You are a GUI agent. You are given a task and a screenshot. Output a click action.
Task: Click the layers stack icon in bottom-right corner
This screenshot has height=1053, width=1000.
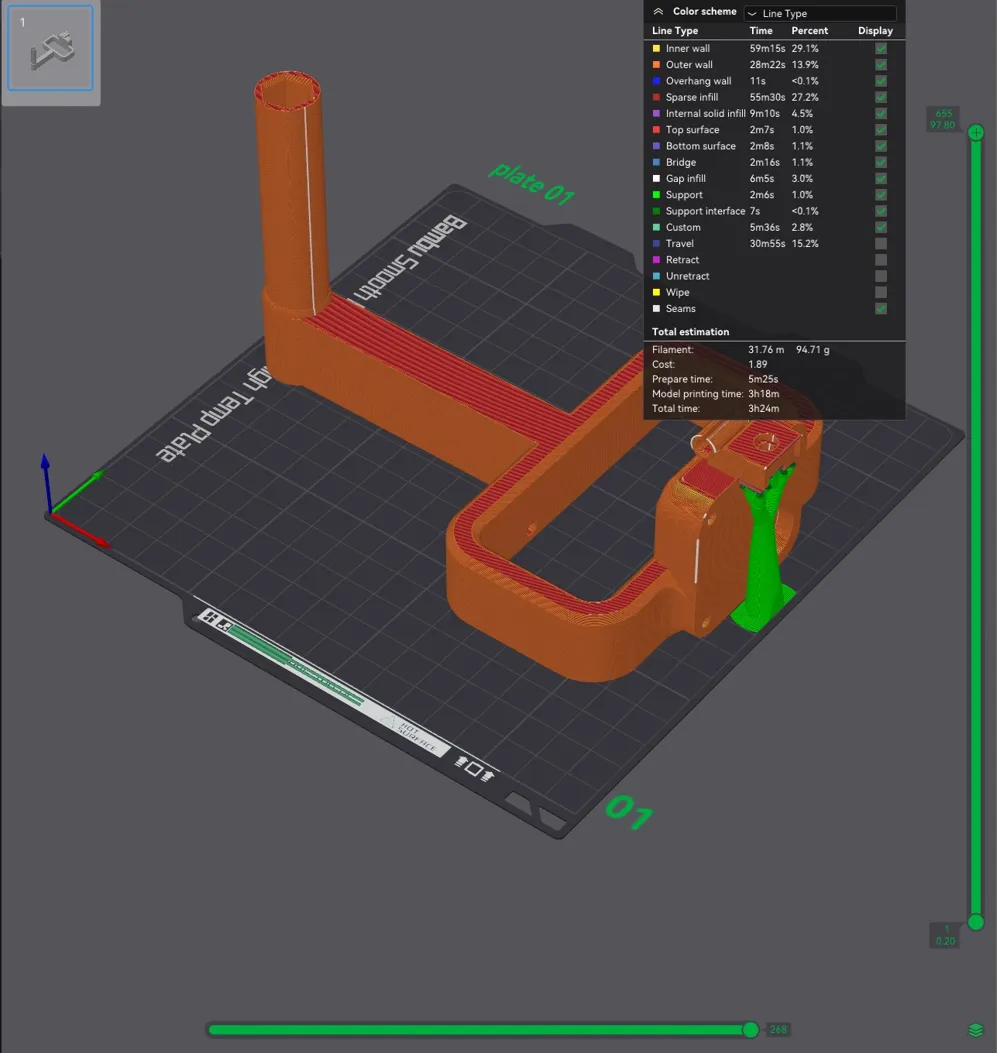976,1030
